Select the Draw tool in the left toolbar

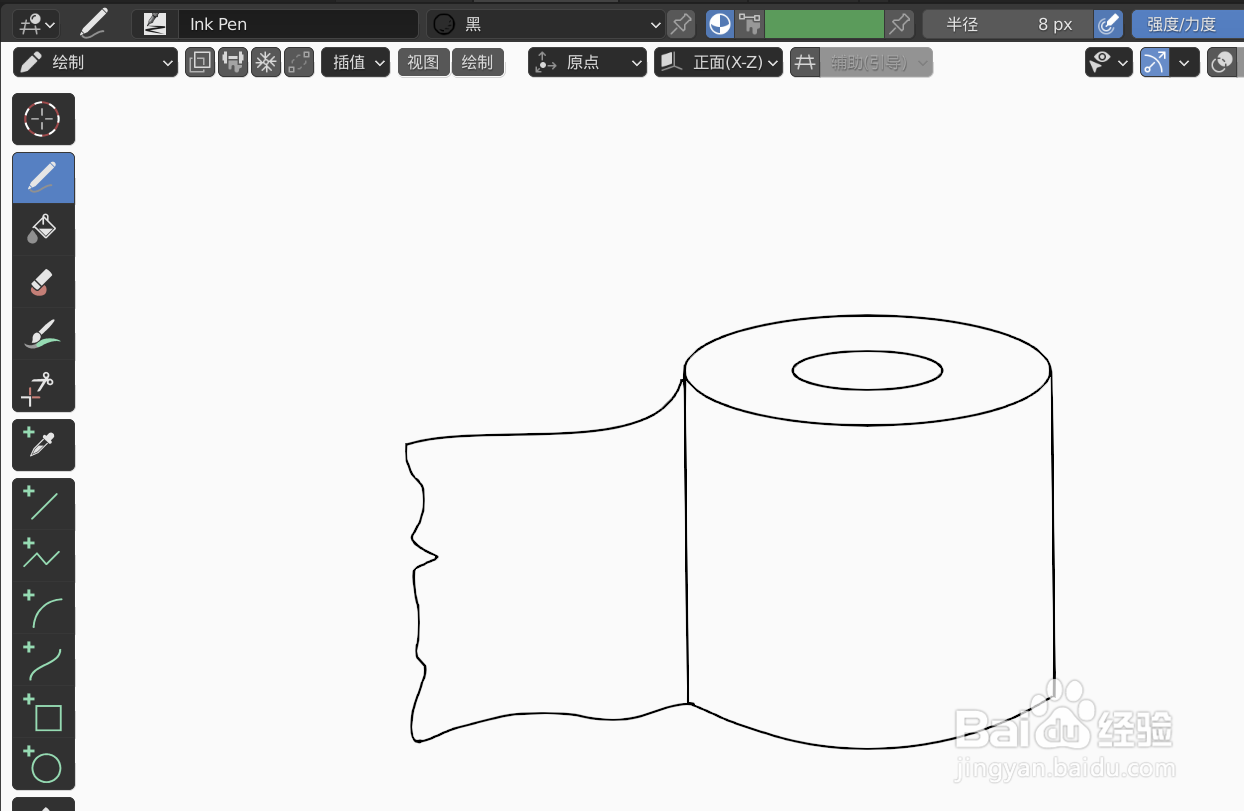pos(43,177)
